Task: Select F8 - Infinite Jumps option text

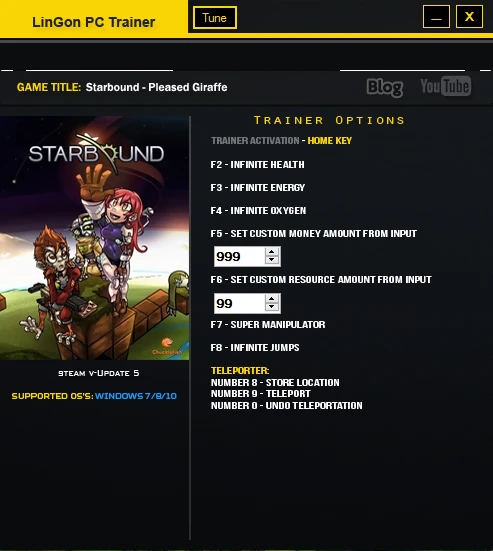Action: [x=255, y=348]
